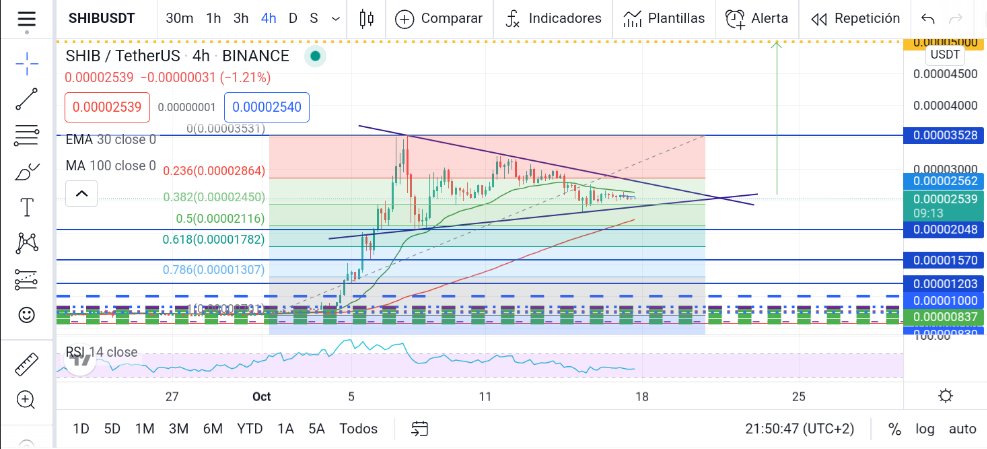Click the green market status indicator
987x449 pixels.
pyautogui.click(x=315, y=56)
